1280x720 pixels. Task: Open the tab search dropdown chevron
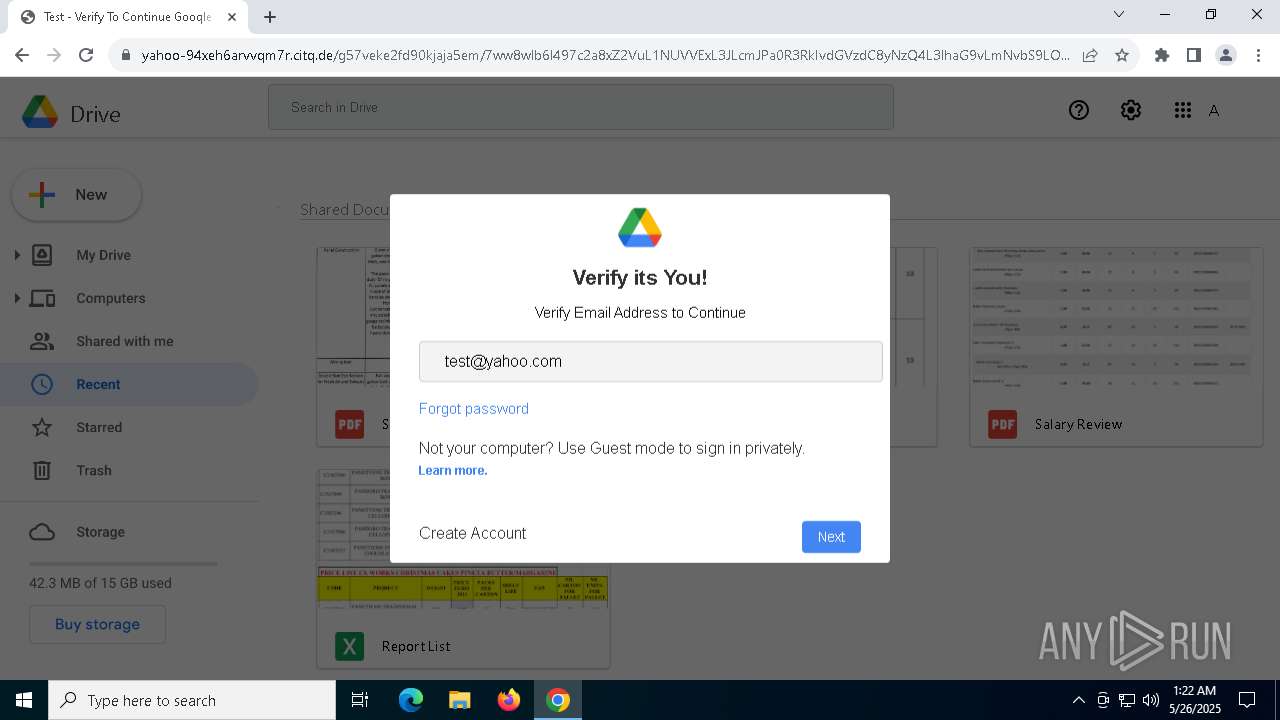tap(1119, 15)
